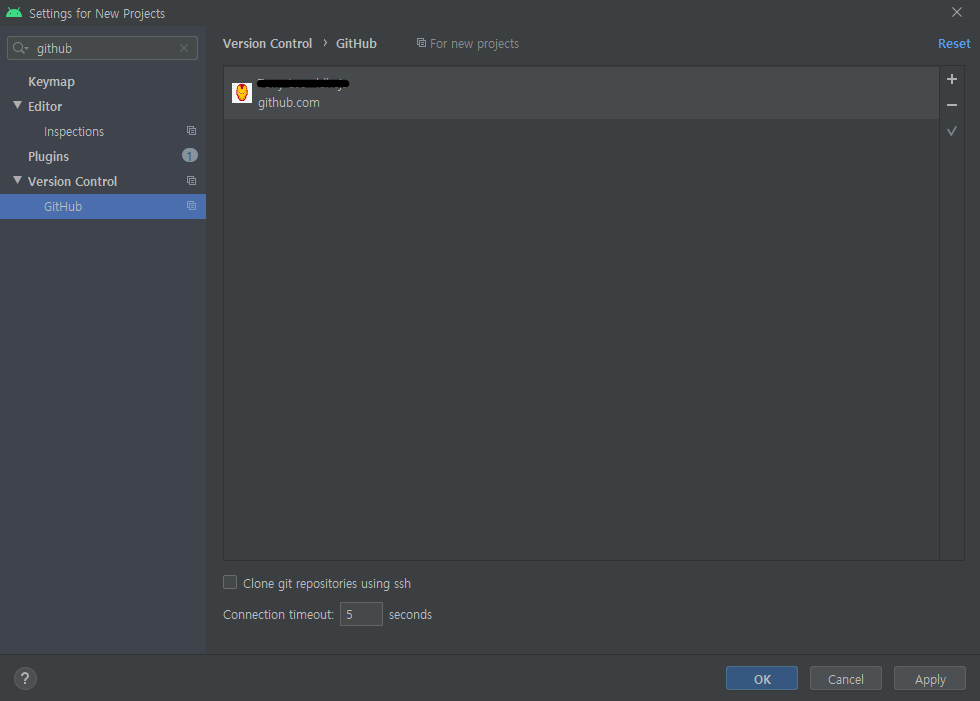Select Version Control in the sidebar
Image resolution: width=980 pixels, height=701 pixels.
(x=72, y=182)
